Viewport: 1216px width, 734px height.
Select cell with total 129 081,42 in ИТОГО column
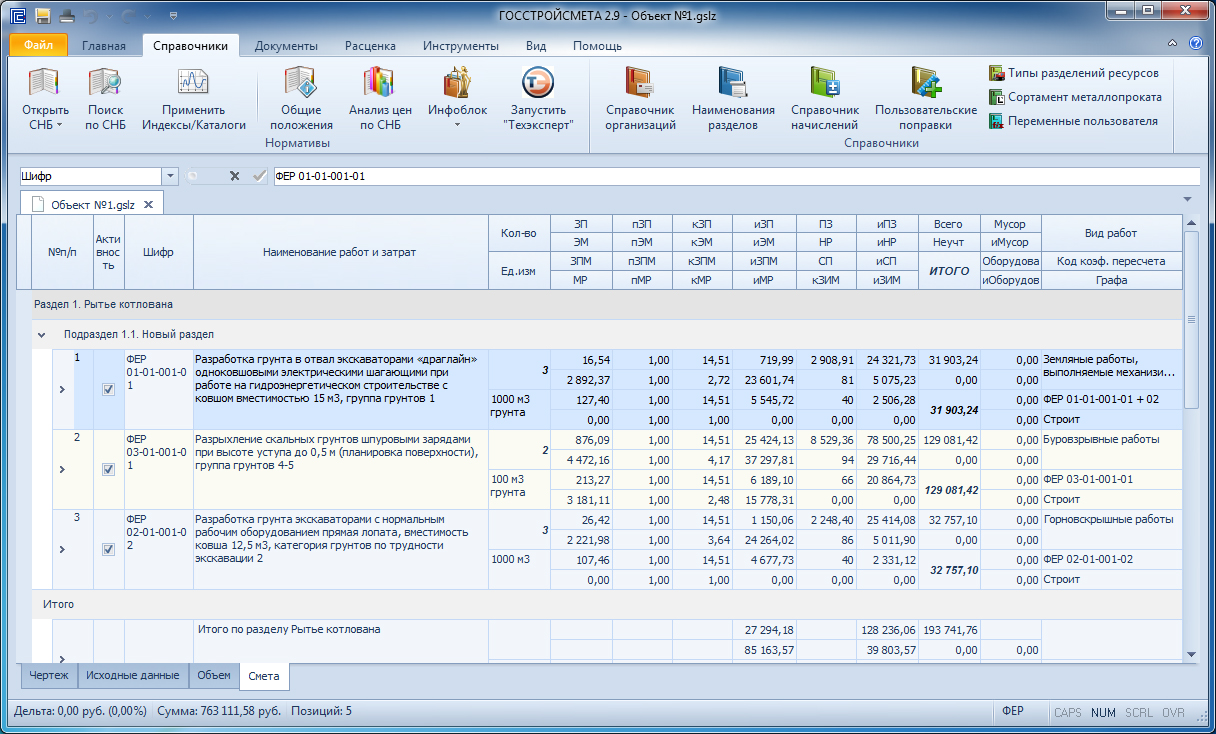(949, 490)
